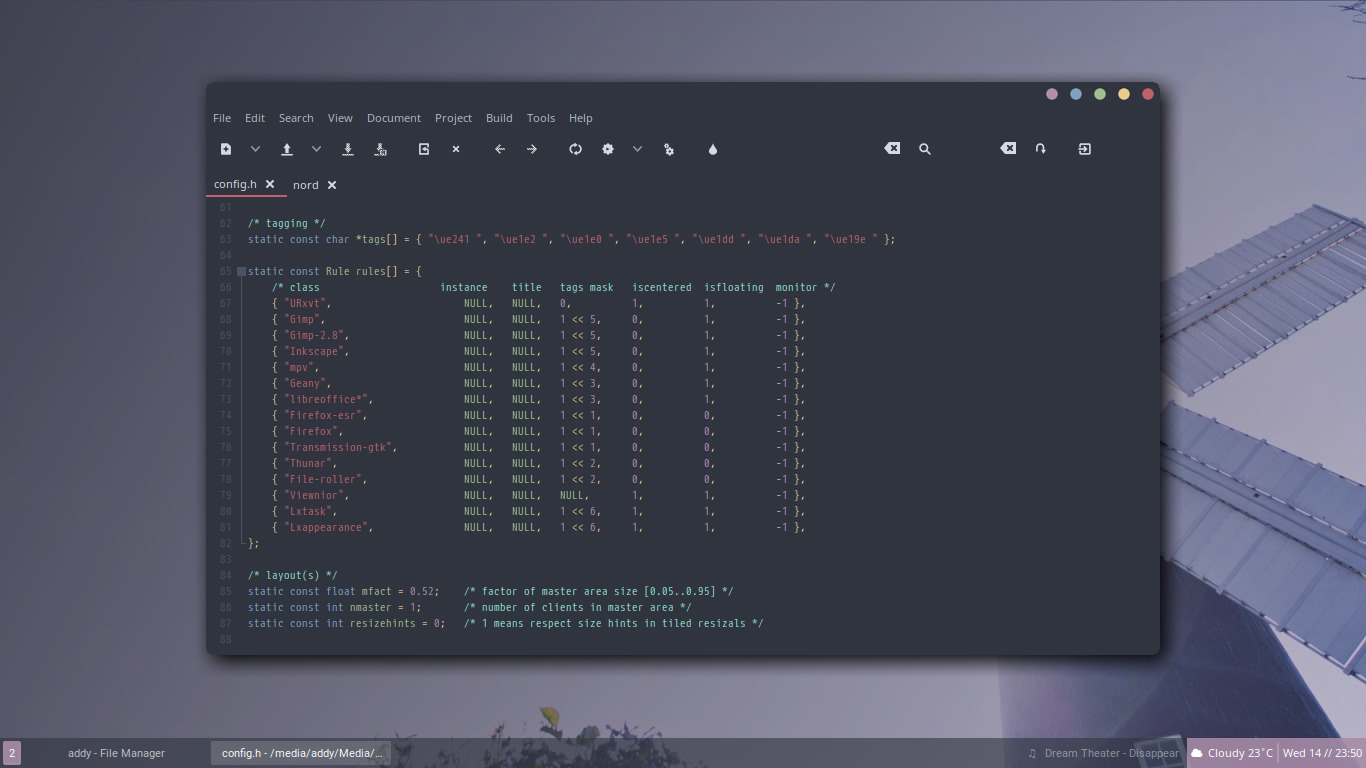Image resolution: width=1366 pixels, height=768 pixels.
Task: Close the current document using toolbar X
Action: pyautogui.click(x=456, y=149)
